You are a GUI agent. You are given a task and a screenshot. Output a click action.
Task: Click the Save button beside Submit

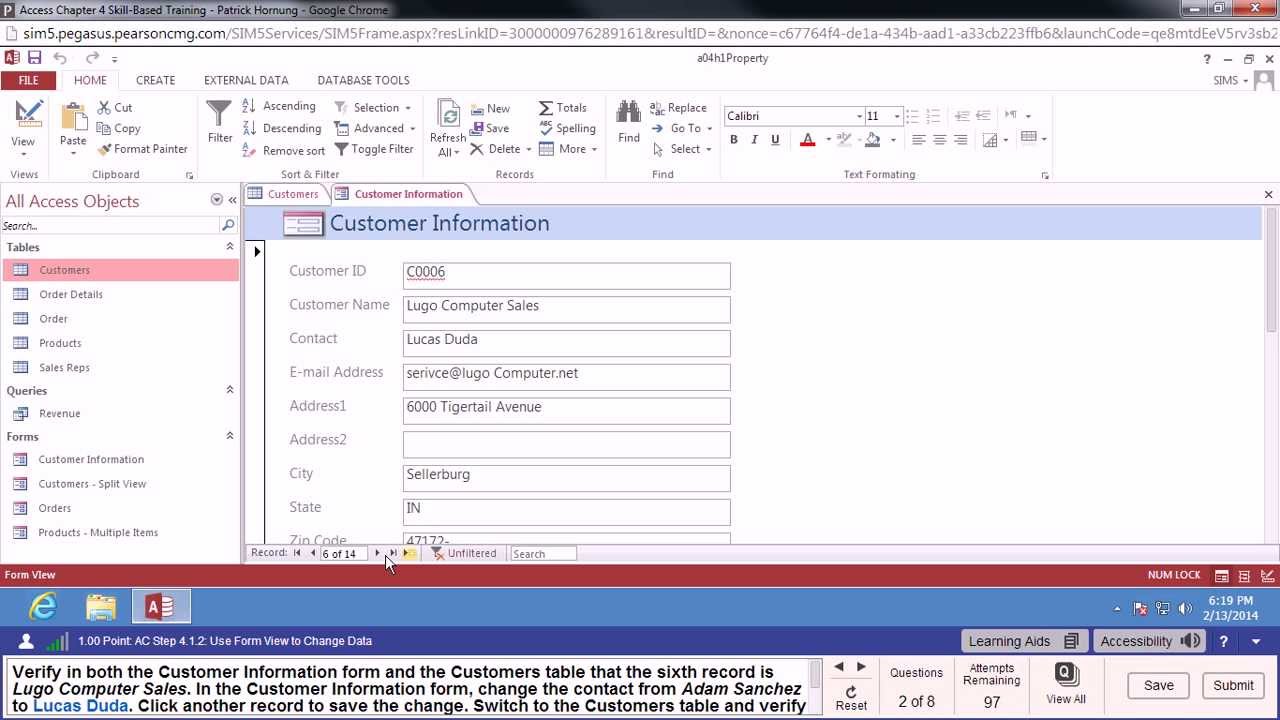tap(1159, 685)
